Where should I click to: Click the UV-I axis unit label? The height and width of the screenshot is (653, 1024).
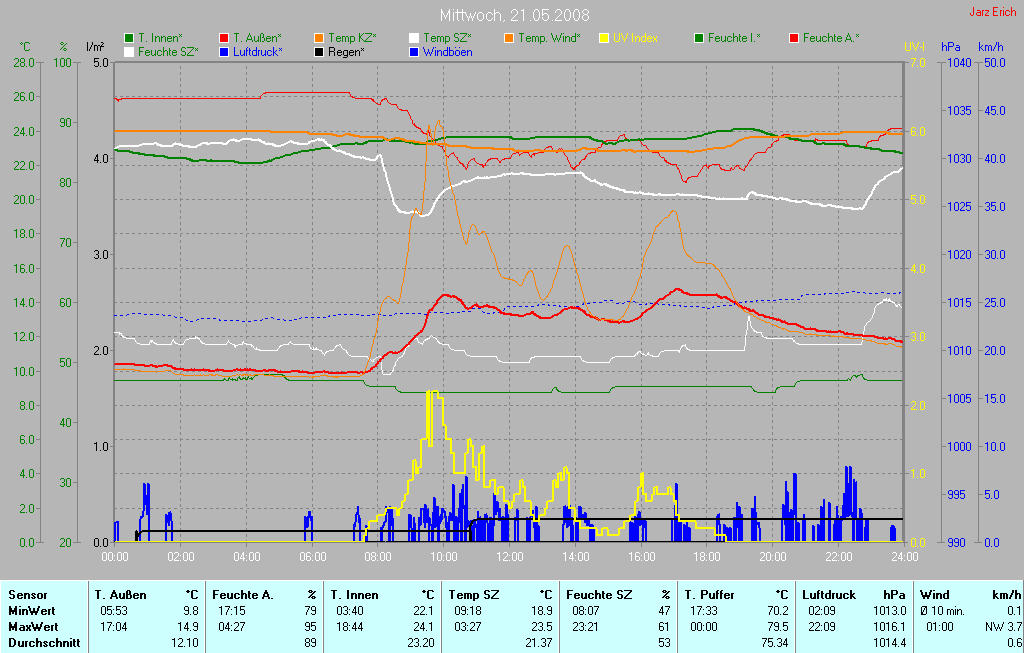click(x=916, y=47)
